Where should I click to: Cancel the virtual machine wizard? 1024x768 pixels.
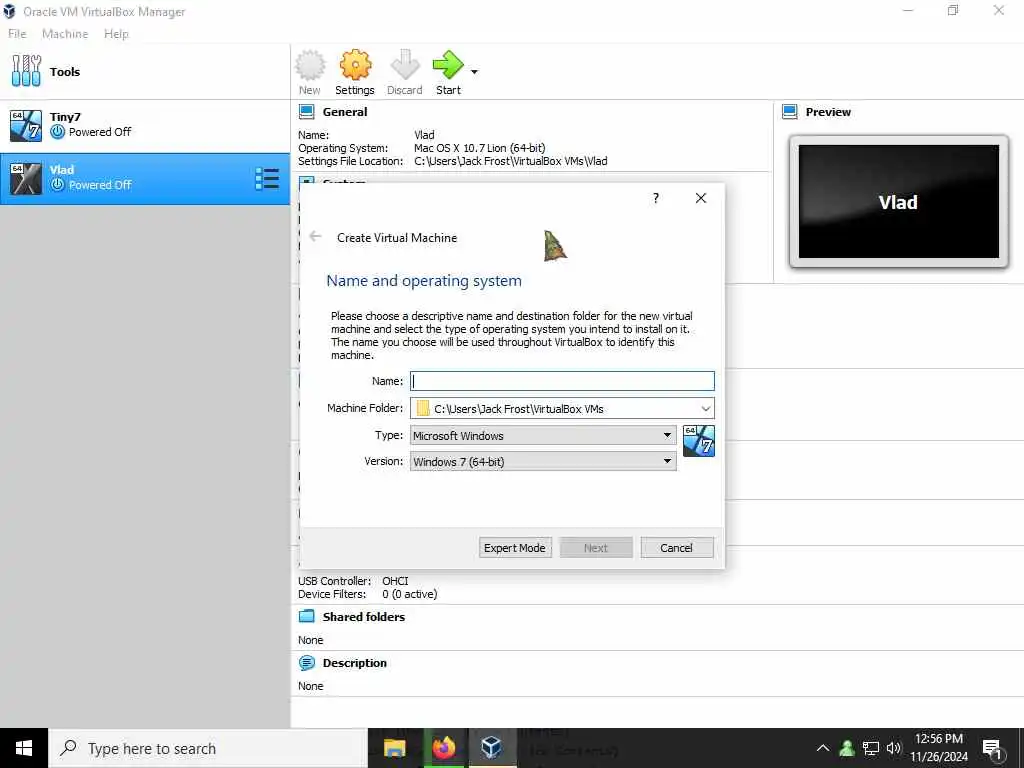(677, 548)
